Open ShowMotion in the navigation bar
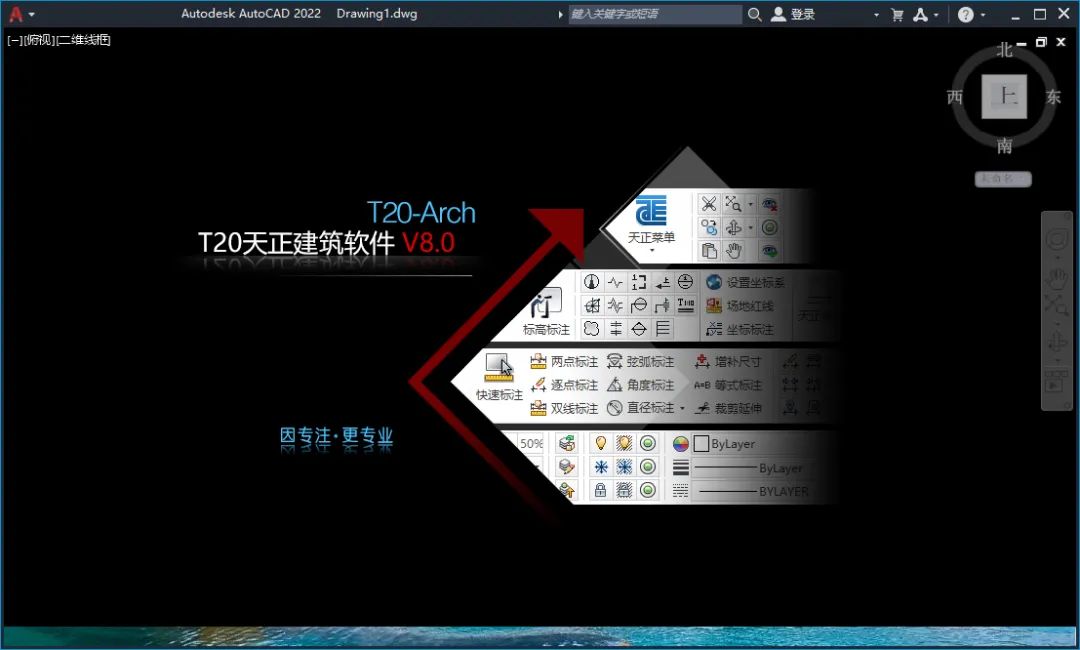Image resolution: width=1080 pixels, height=650 pixels. click(x=1056, y=383)
